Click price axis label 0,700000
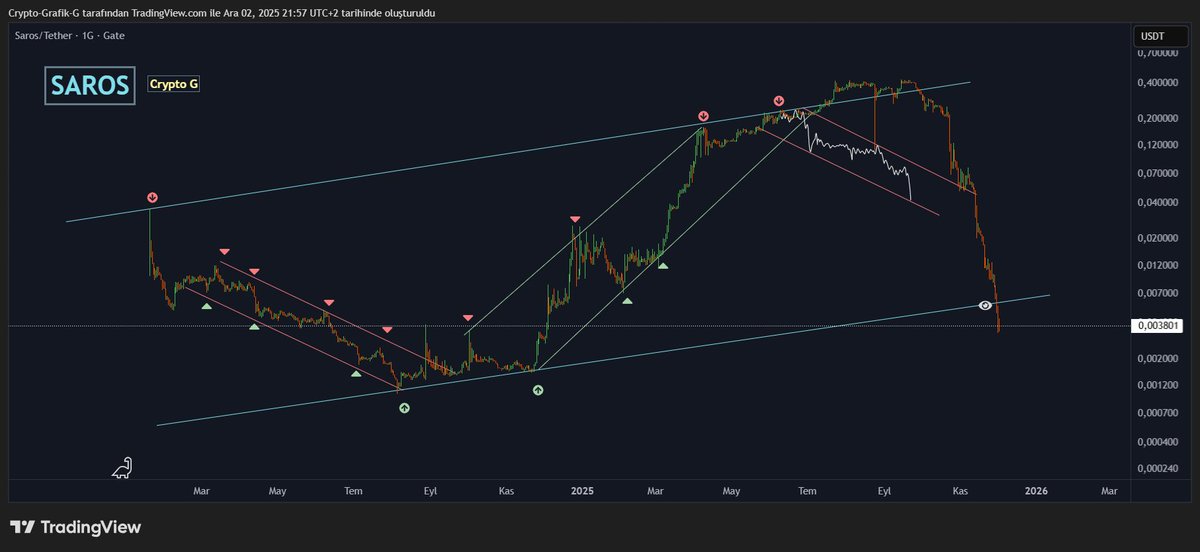 [x=1158, y=53]
